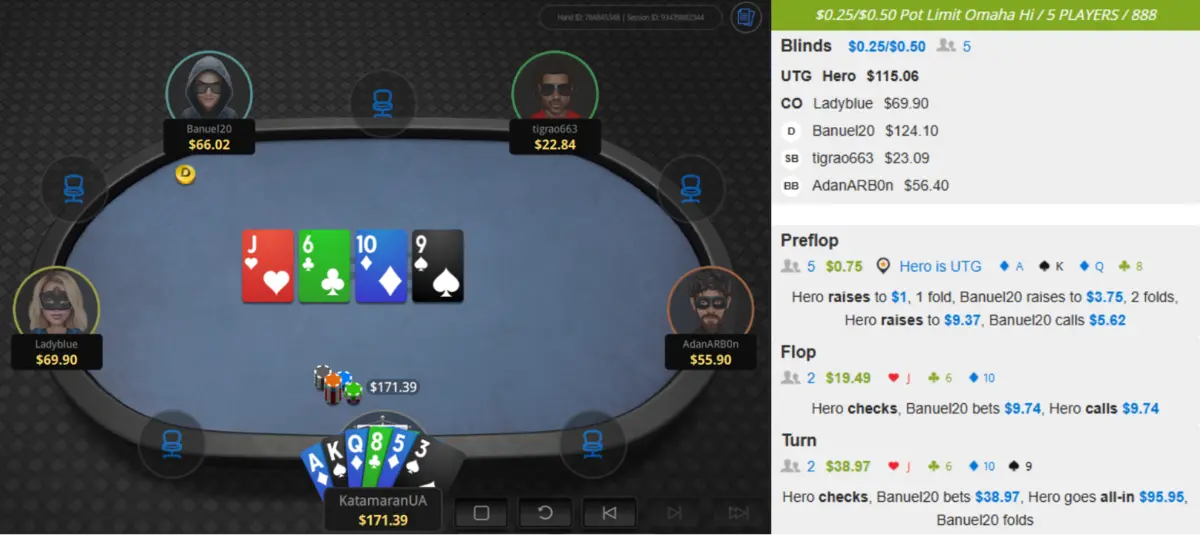Image resolution: width=1200 pixels, height=535 pixels.
Task: Click the stop replay button
Action: tap(481, 513)
